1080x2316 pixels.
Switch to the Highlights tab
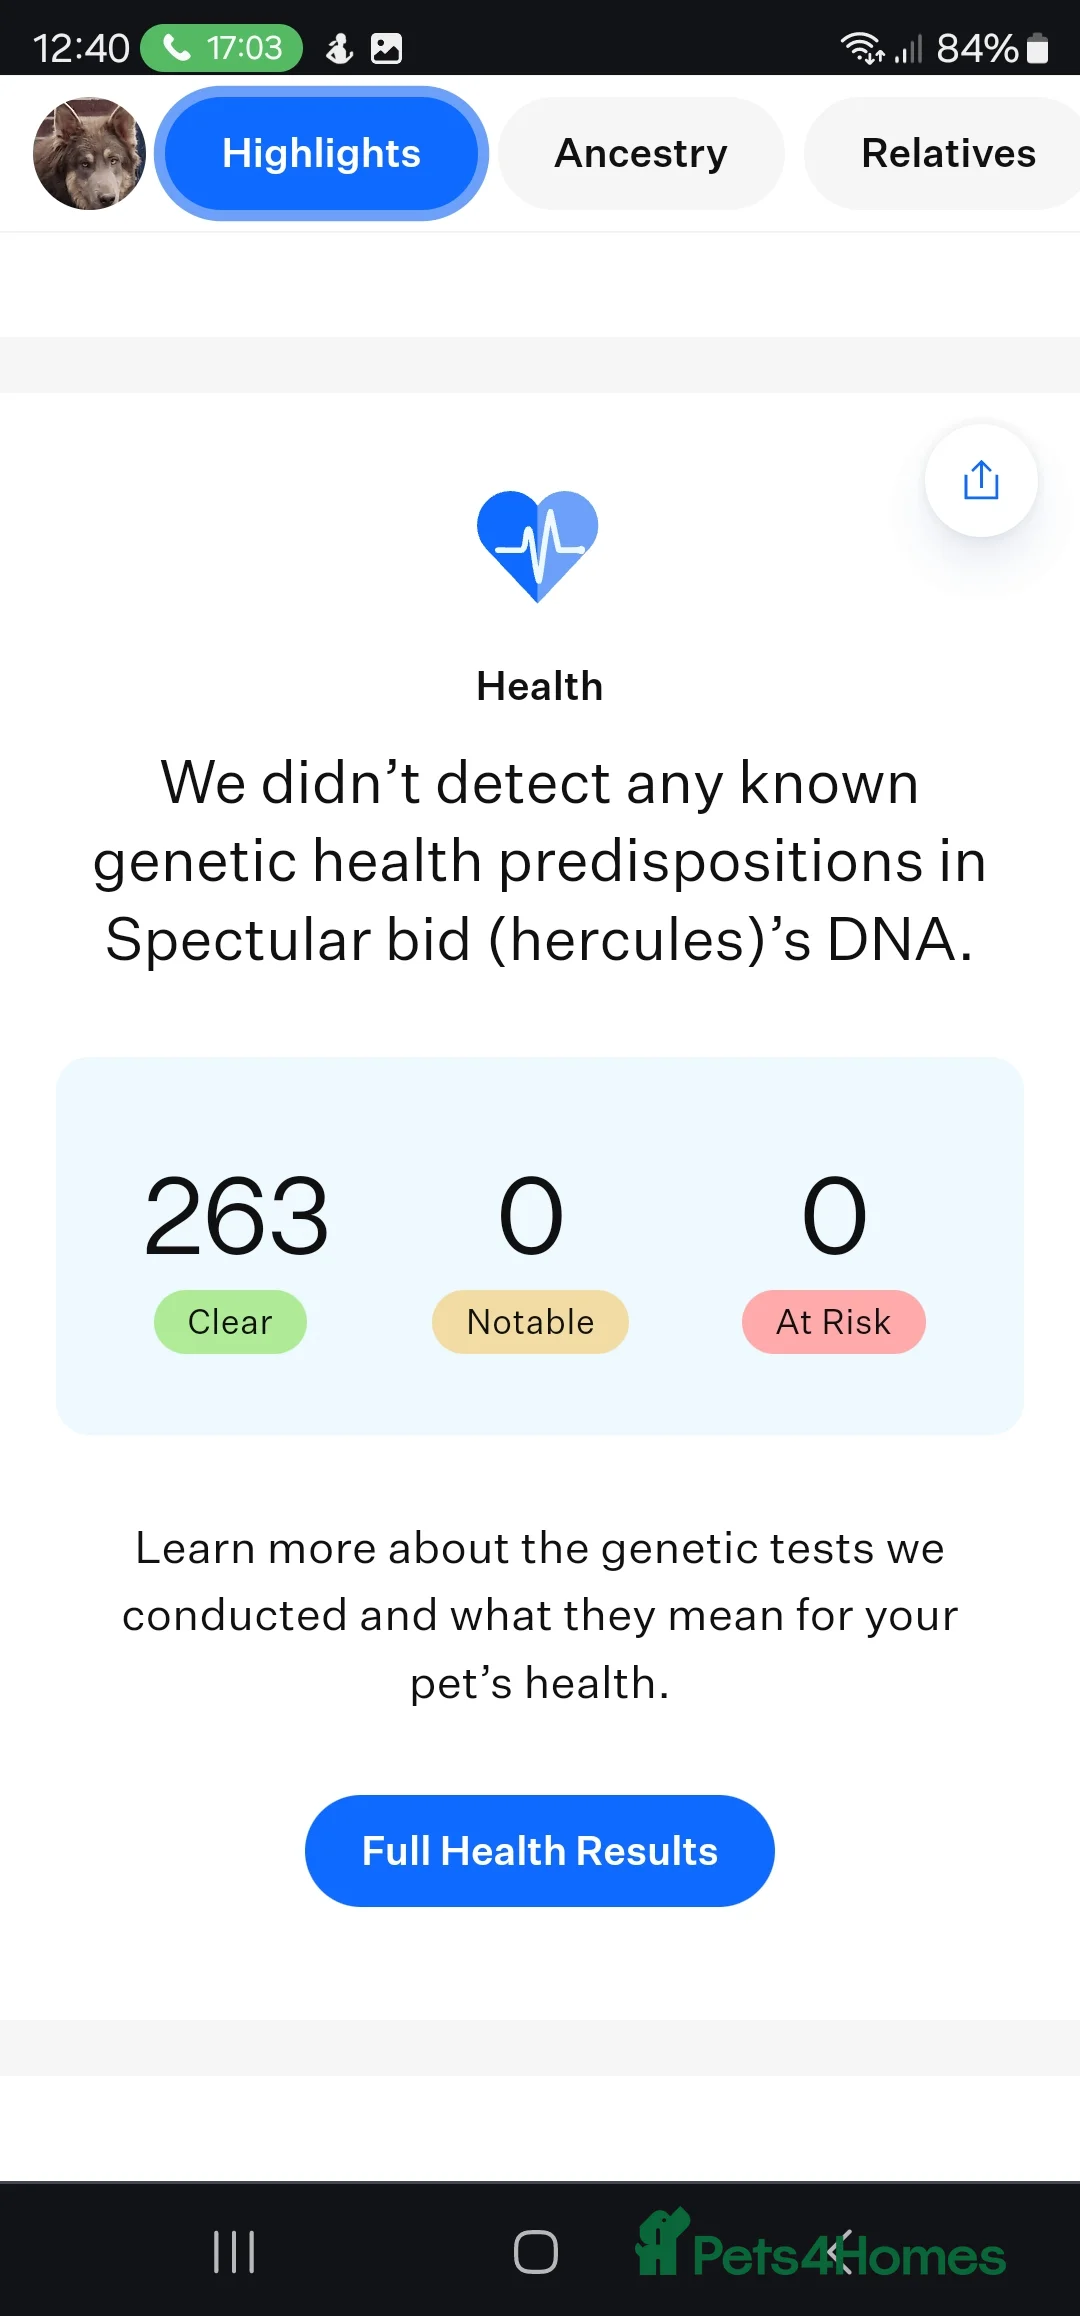pos(321,153)
